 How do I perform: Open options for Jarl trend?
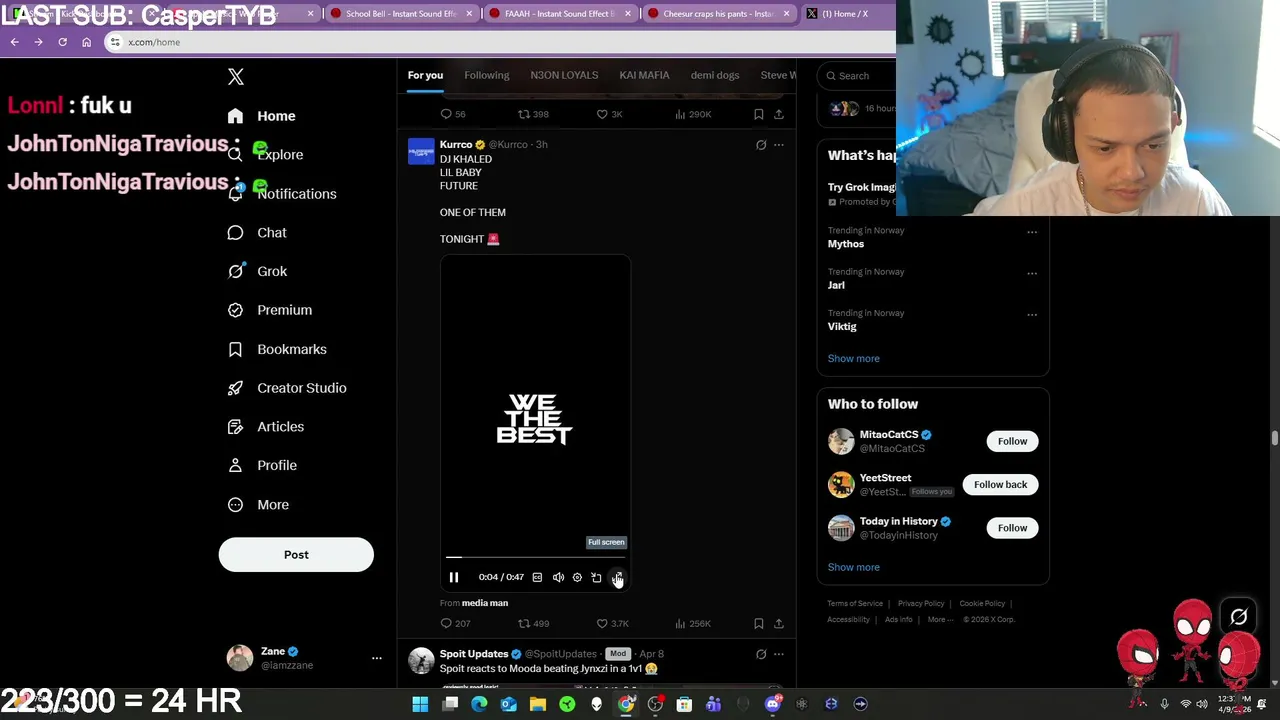coord(1032,273)
